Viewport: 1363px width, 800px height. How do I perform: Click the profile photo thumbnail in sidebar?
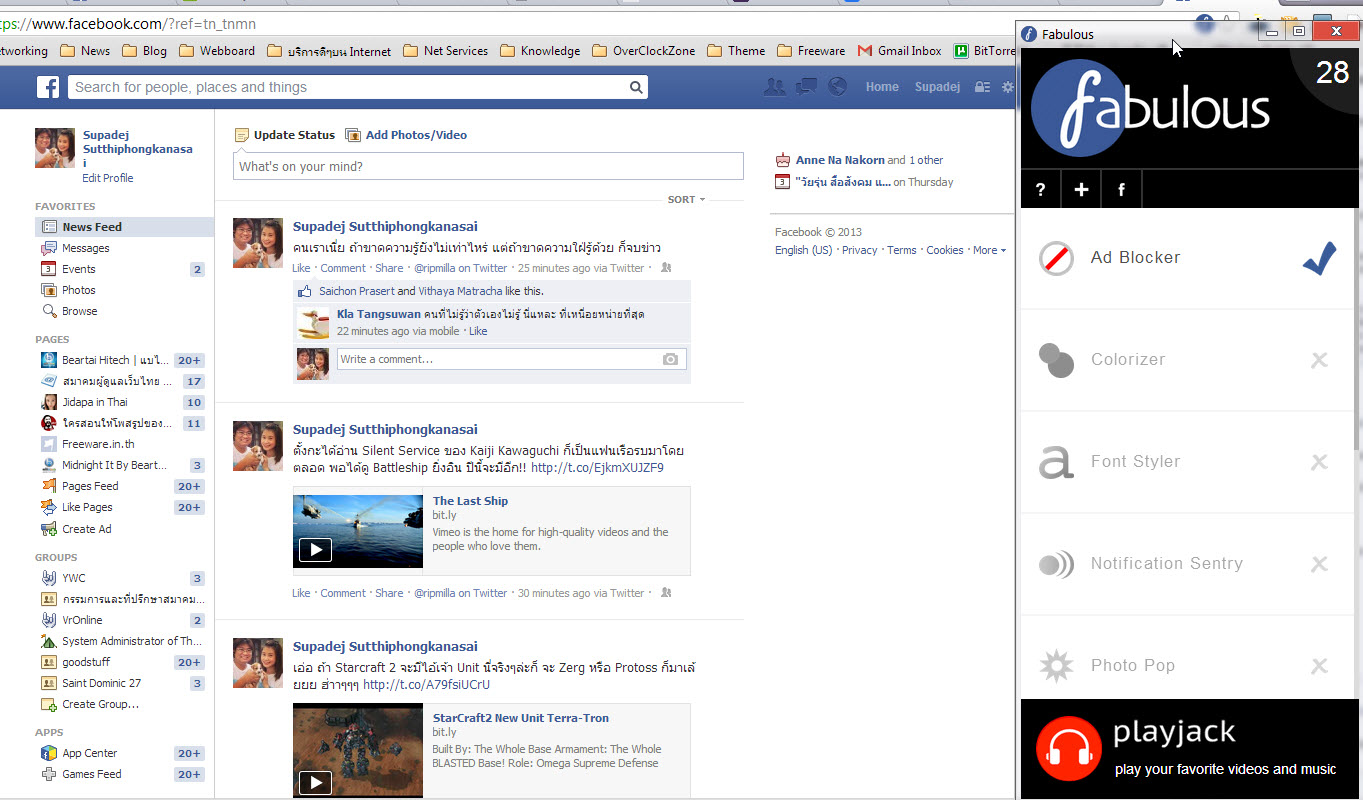click(x=55, y=148)
